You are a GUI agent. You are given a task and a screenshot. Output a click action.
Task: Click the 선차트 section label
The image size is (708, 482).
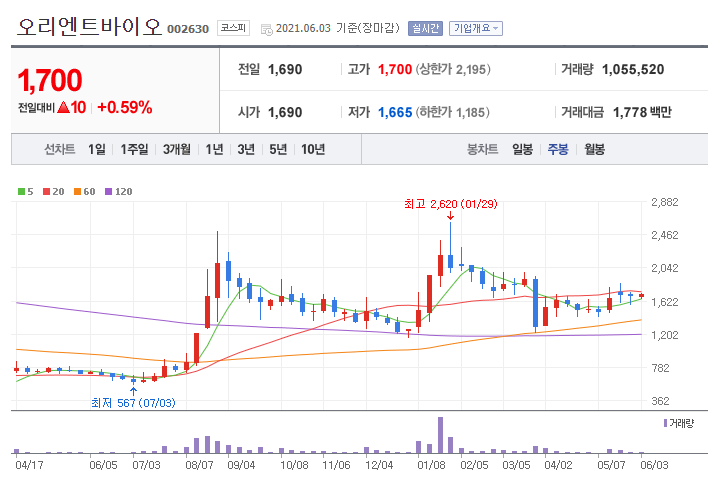[60, 149]
